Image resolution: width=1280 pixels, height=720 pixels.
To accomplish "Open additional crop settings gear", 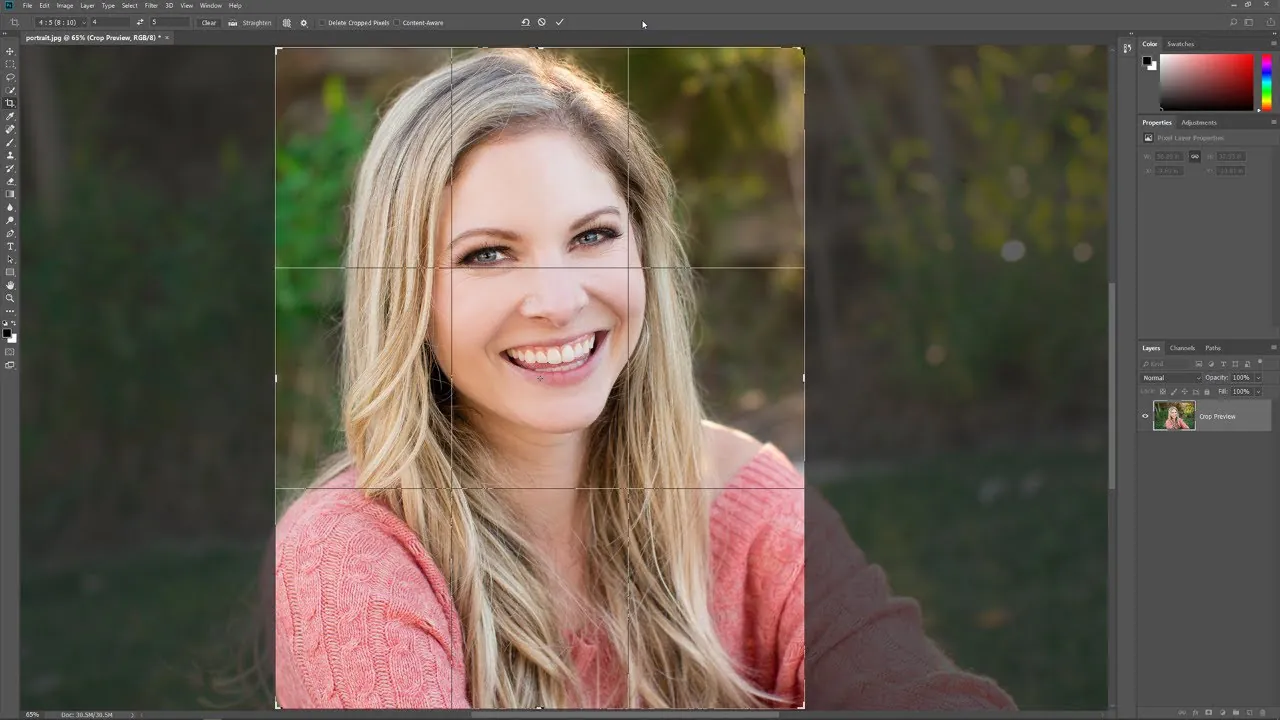I will click(x=304, y=22).
